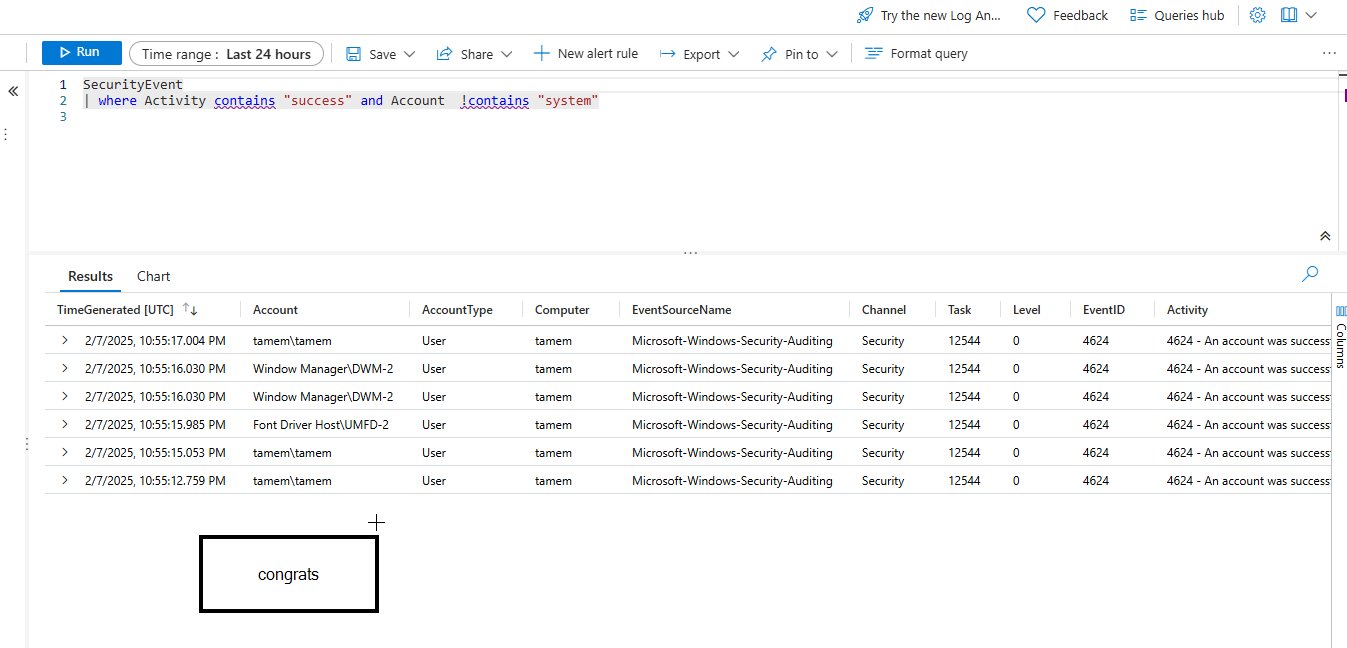Open settings via the gear icon
The width and height of the screenshot is (1347, 648).
[x=1258, y=15]
